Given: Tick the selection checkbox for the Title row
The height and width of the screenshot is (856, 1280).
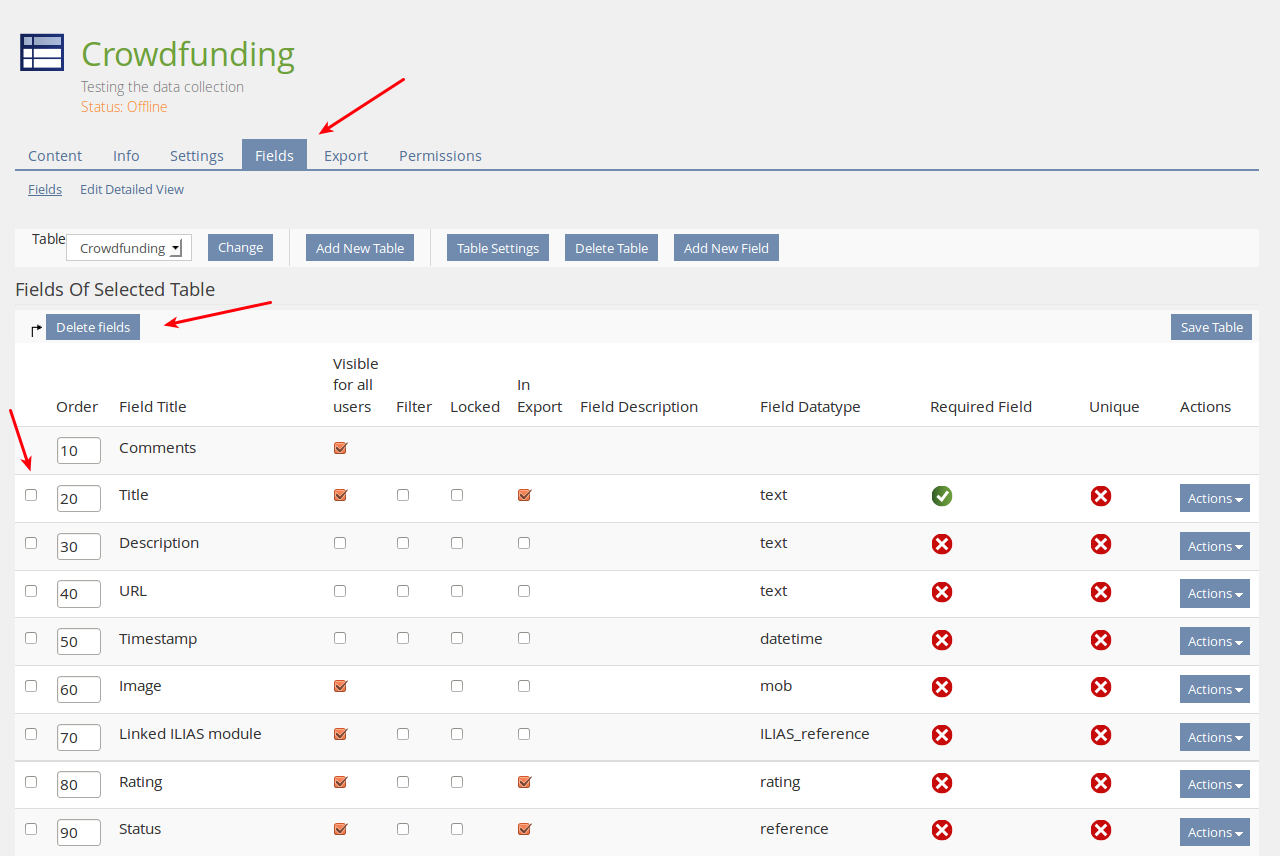Looking at the screenshot, I should [x=31, y=495].
